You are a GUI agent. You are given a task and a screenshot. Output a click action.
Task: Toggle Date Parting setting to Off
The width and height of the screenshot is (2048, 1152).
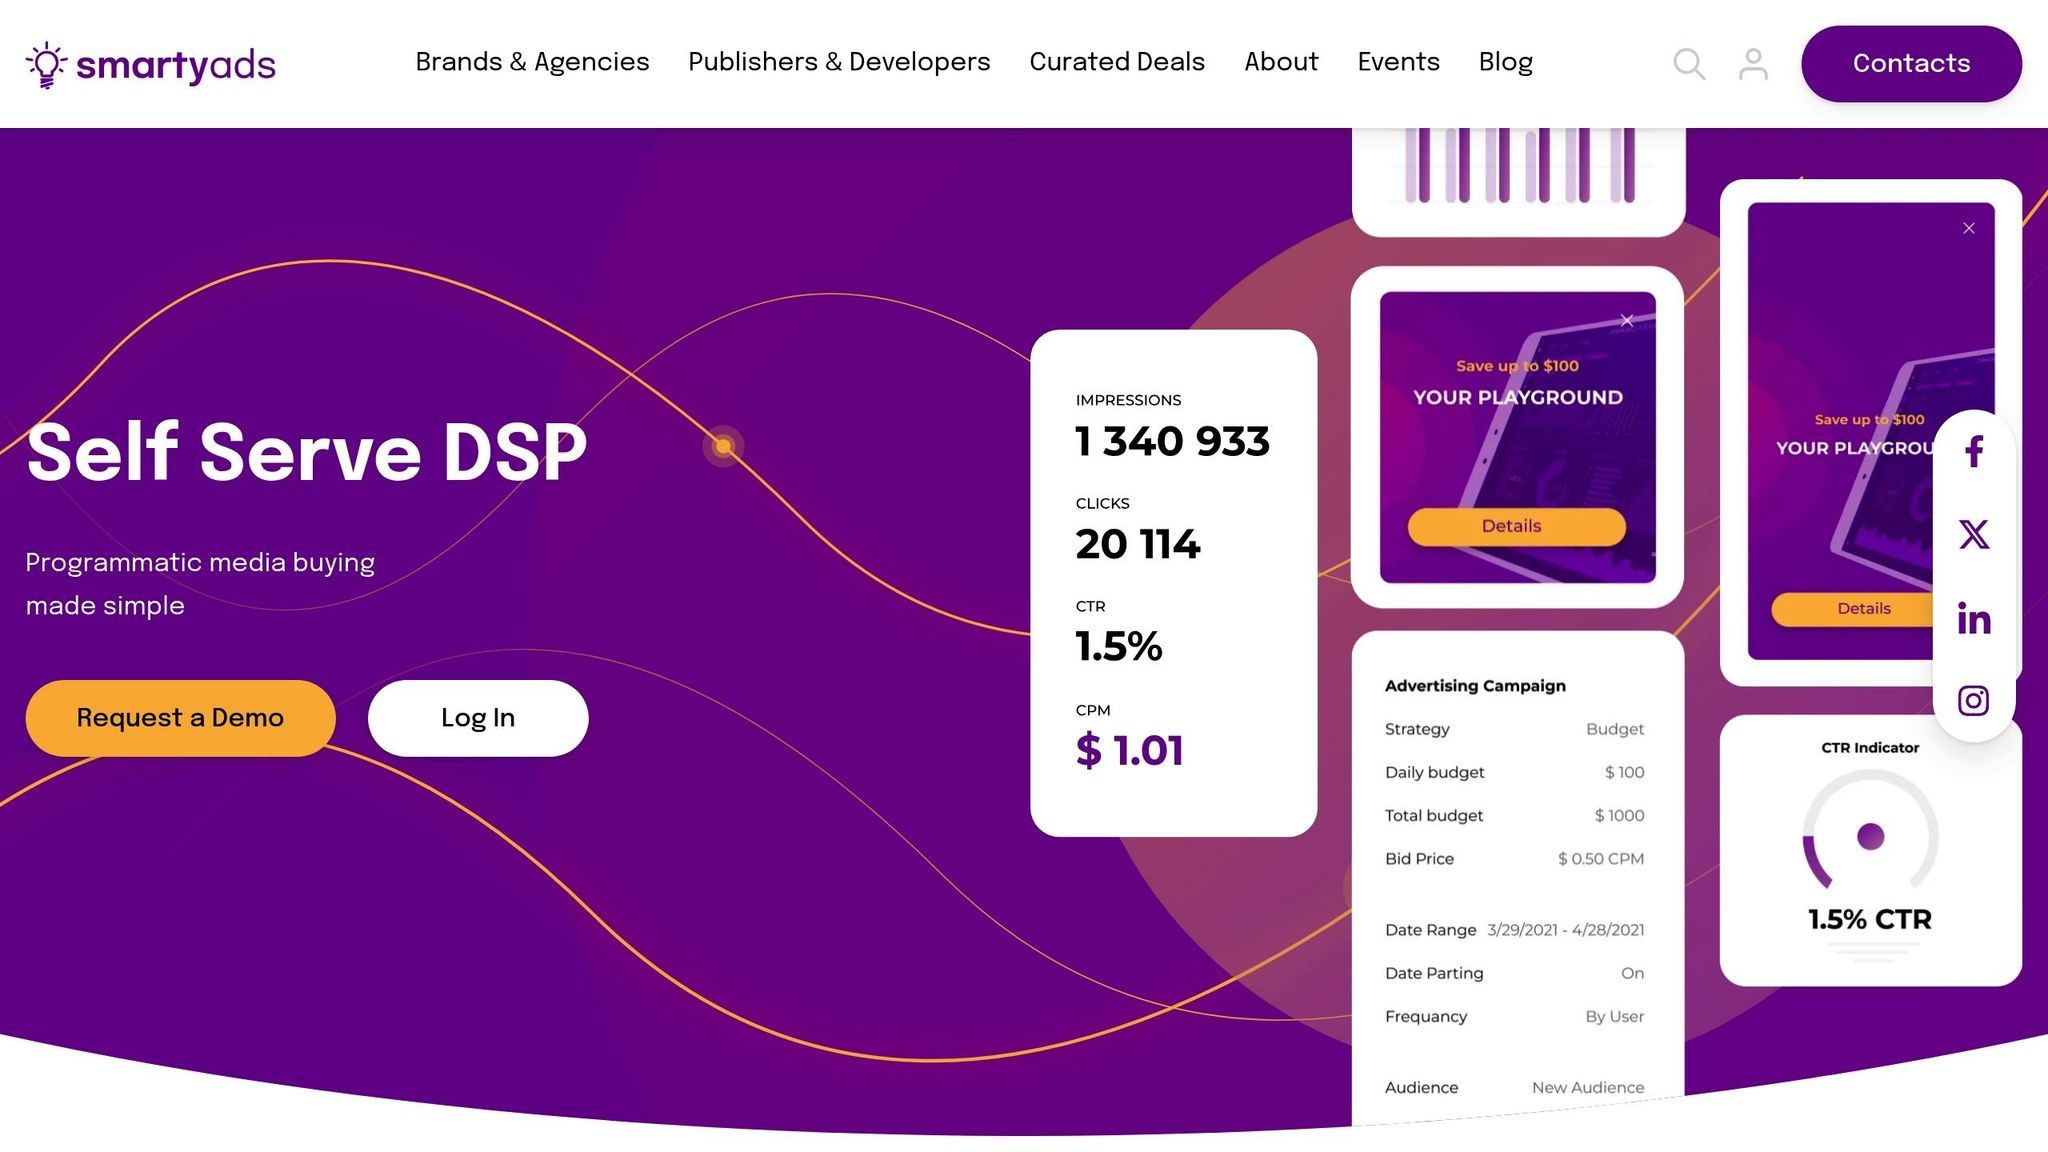point(1632,972)
